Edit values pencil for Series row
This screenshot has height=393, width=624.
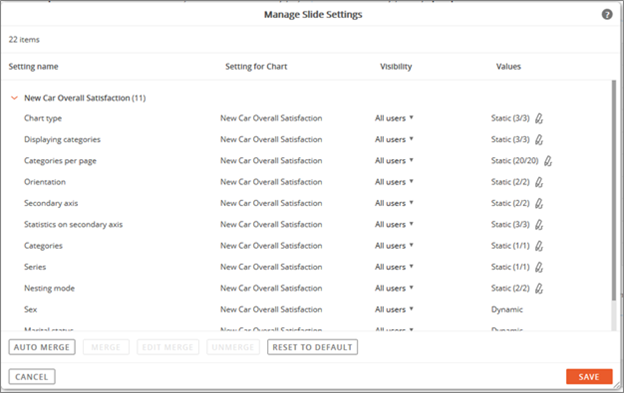click(x=539, y=267)
